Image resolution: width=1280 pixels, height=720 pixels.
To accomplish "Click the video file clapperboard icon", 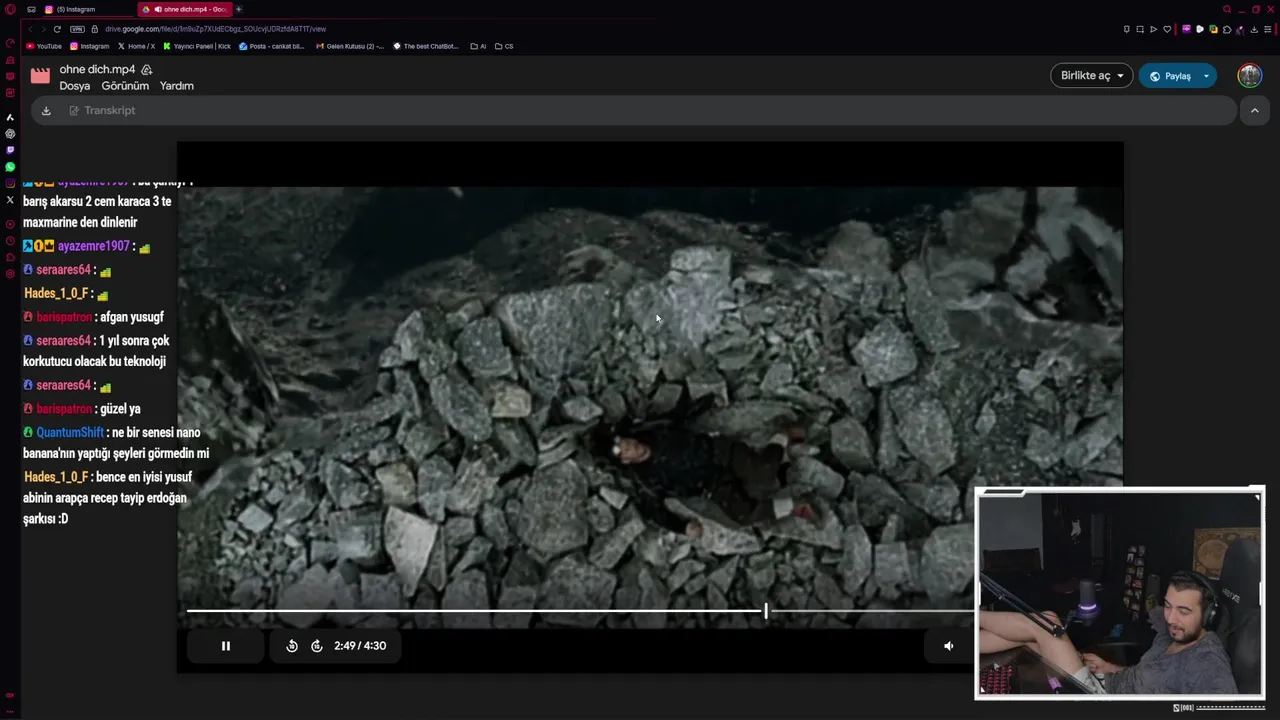I will pos(40,76).
